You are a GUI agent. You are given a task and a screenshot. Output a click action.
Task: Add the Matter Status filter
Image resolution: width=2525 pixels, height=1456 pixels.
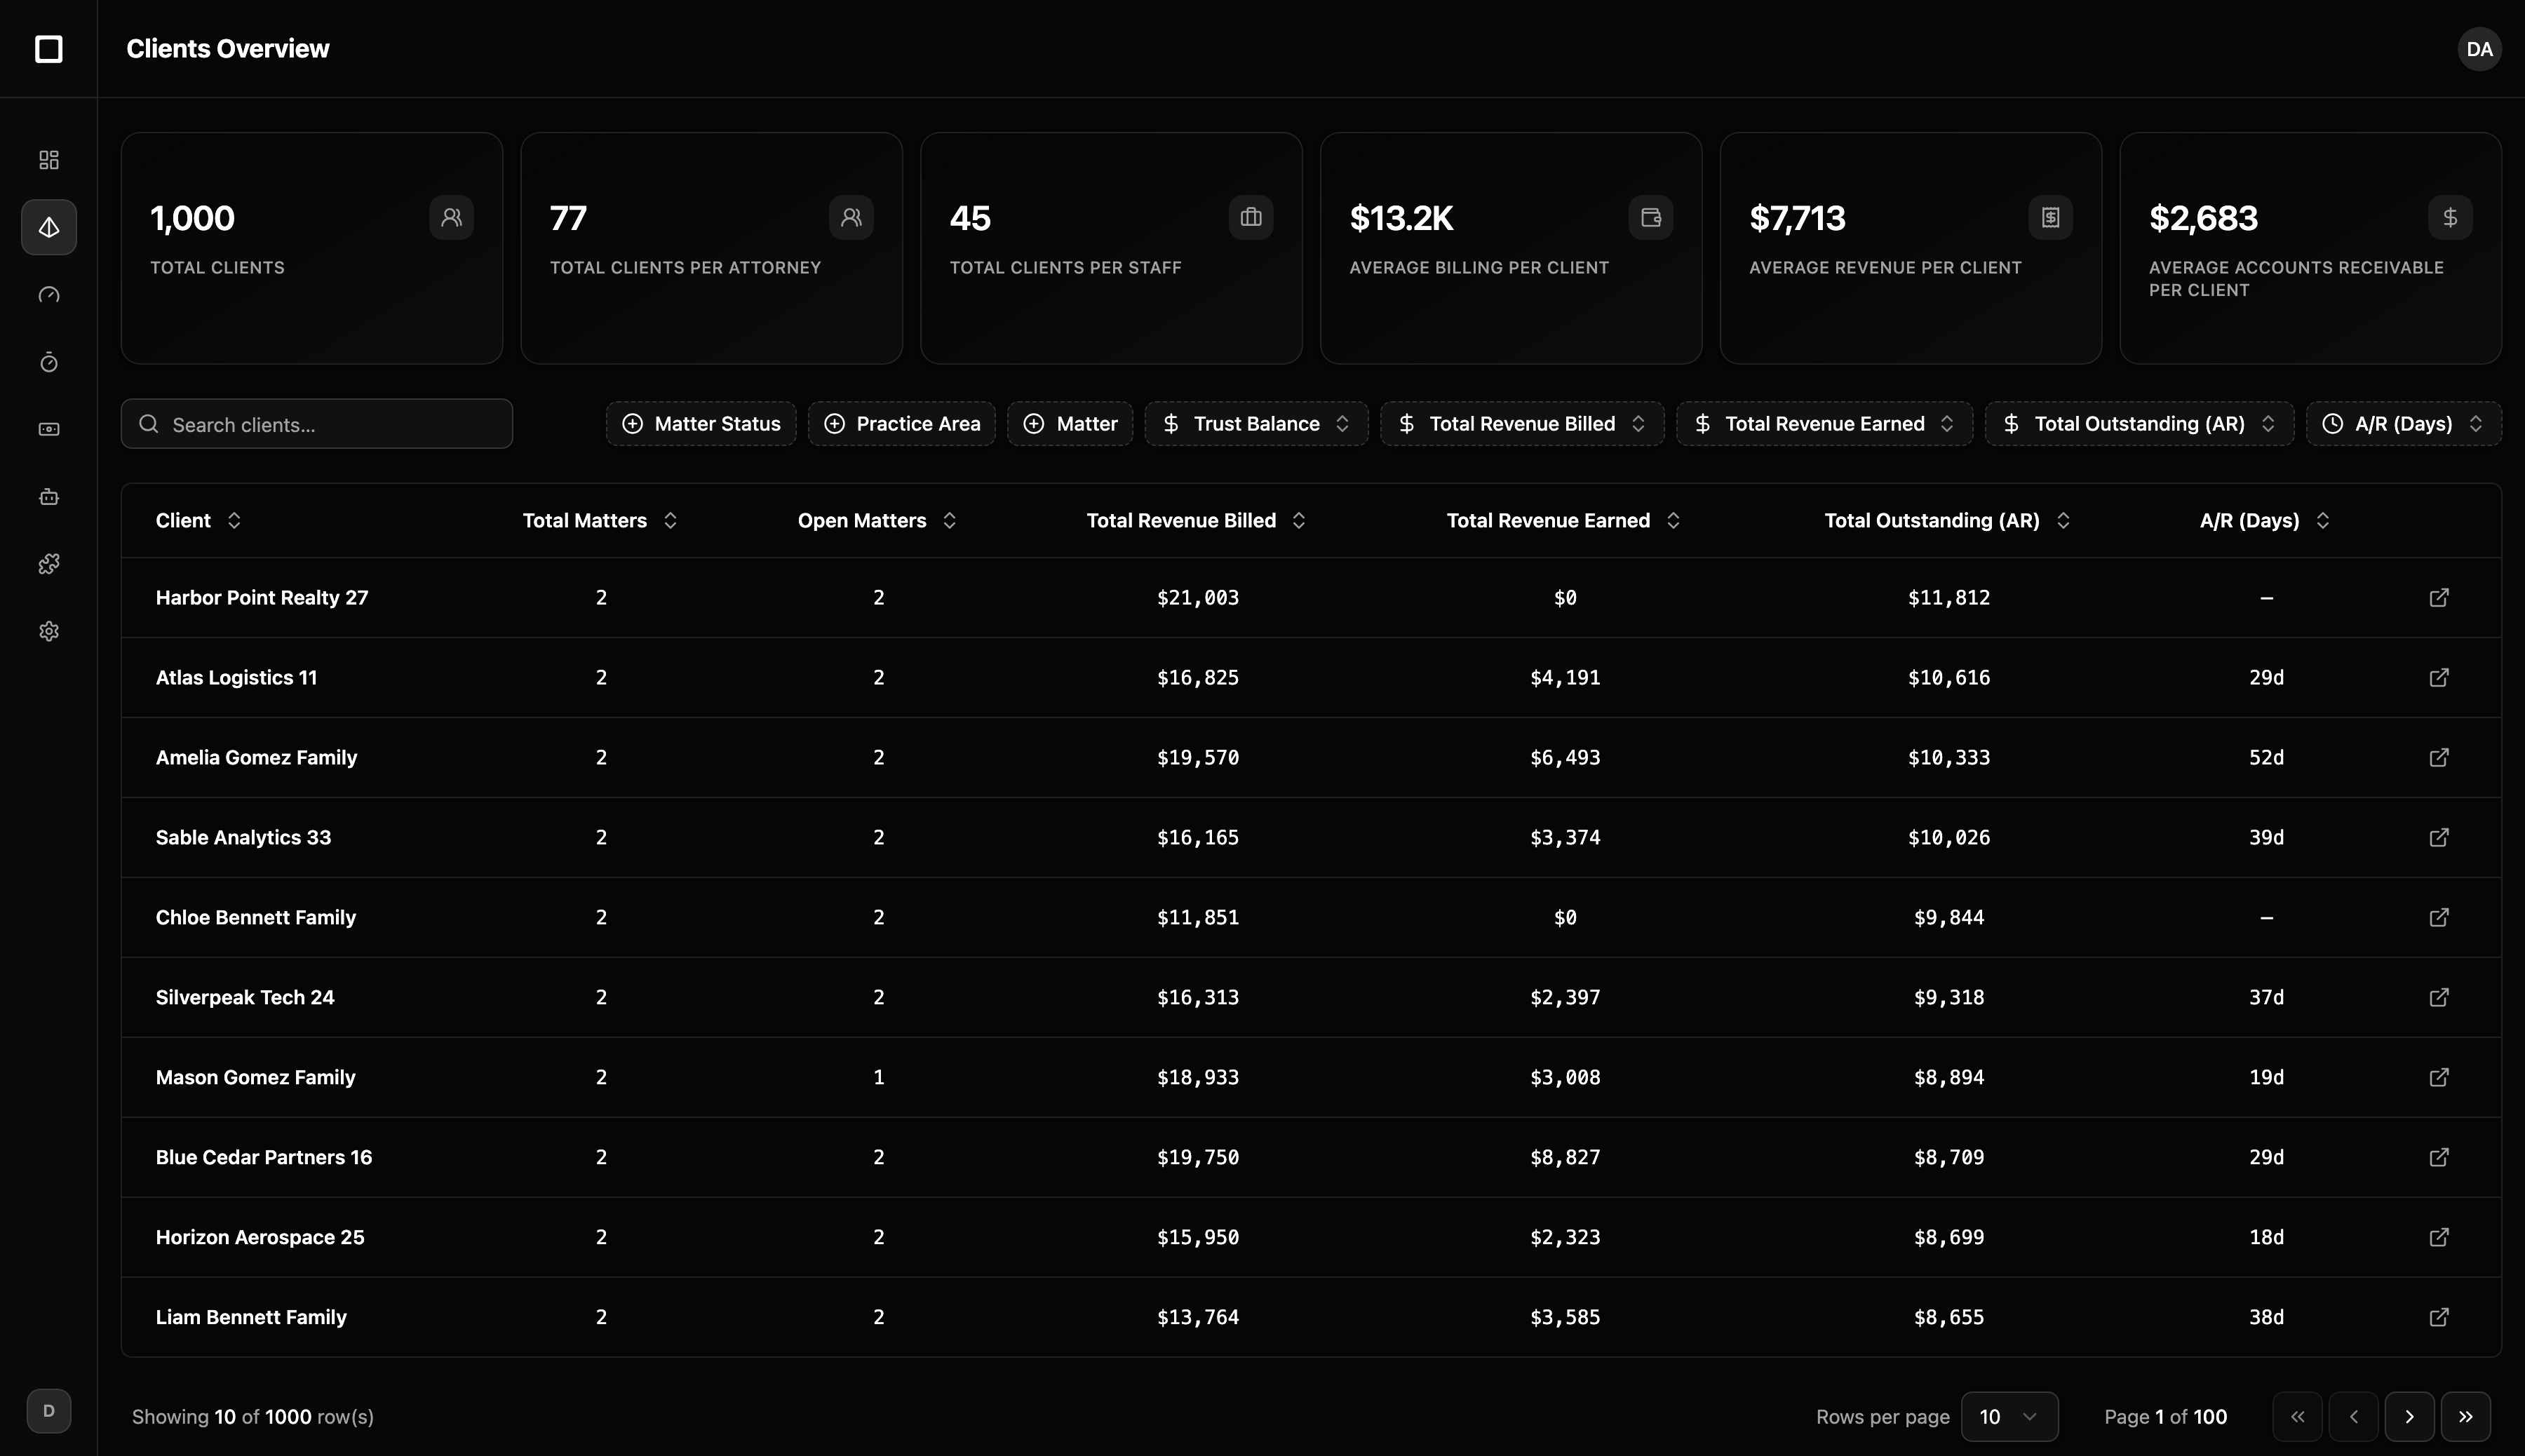[701, 424]
